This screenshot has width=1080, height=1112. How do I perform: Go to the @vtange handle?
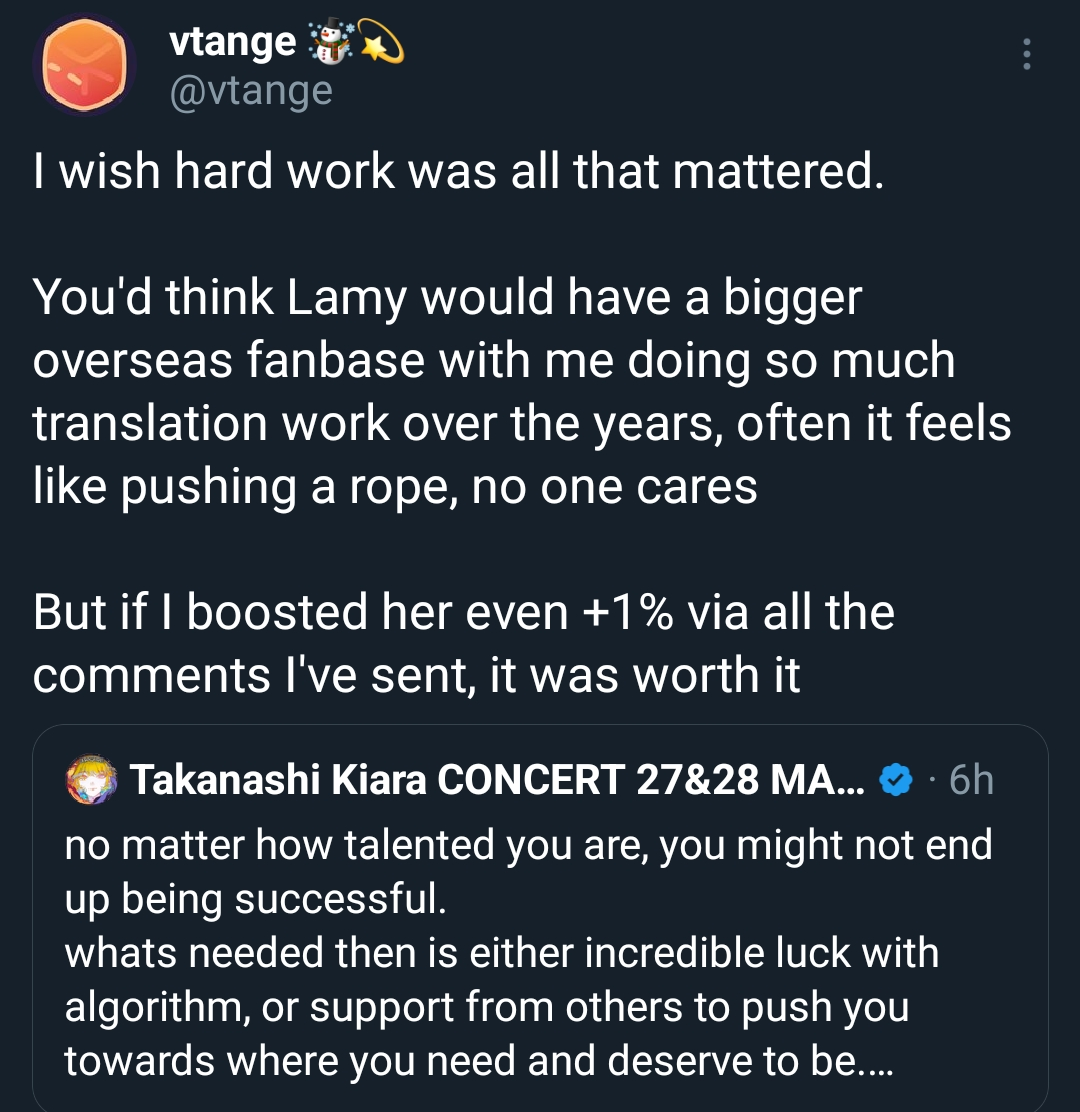click(x=251, y=91)
